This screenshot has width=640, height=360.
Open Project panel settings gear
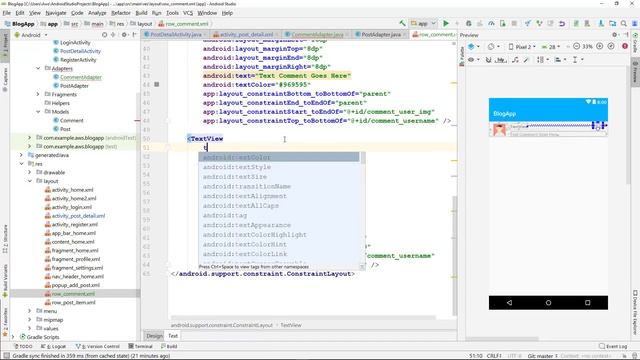click(x=124, y=35)
